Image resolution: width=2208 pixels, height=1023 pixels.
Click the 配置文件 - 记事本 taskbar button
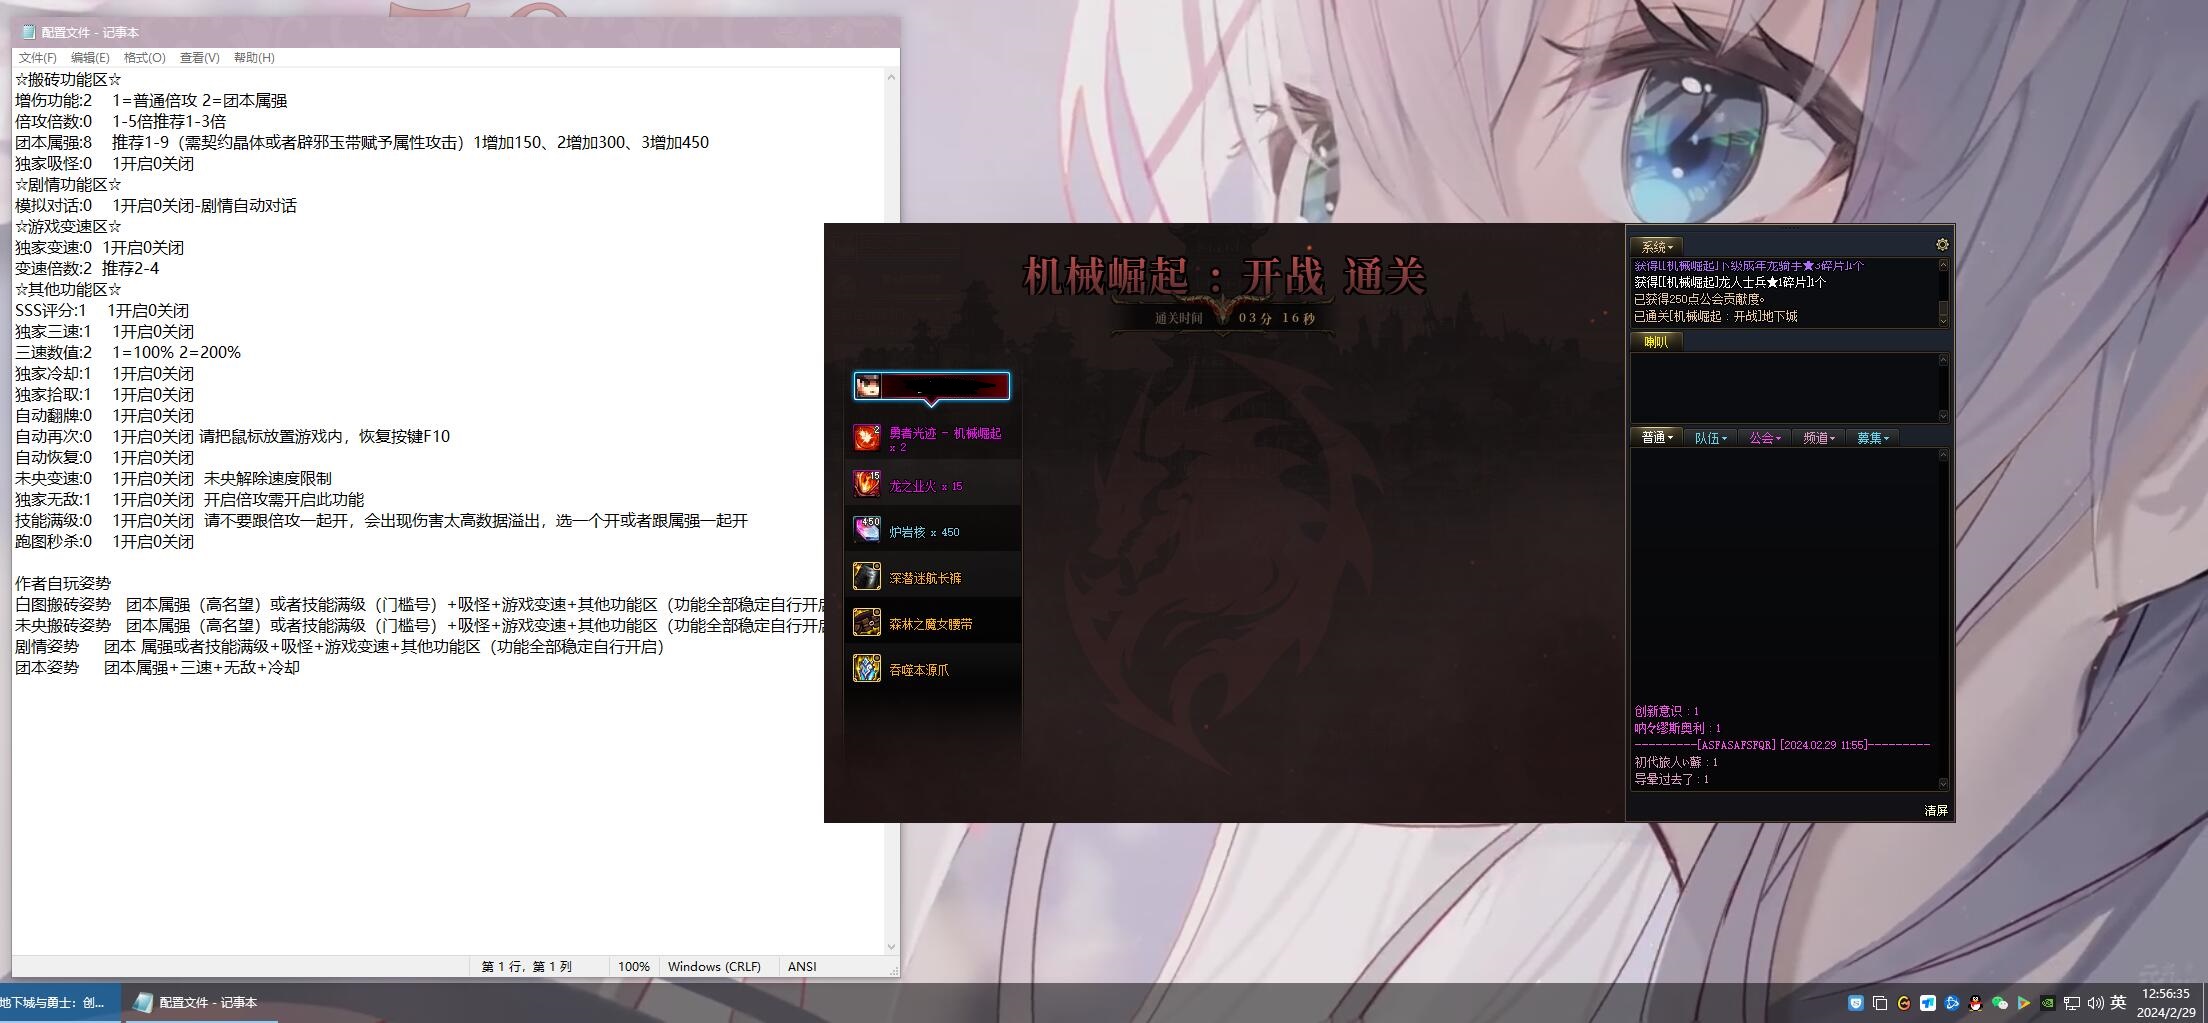coord(200,1002)
